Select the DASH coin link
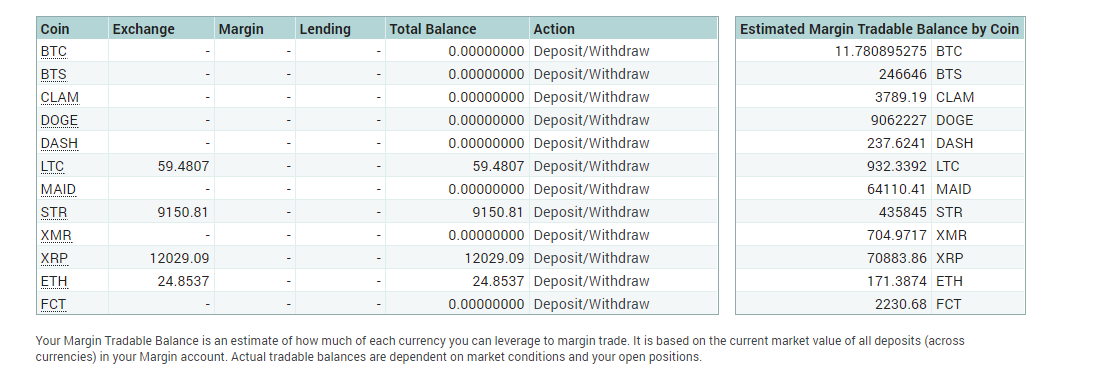The height and width of the screenshot is (380, 1093). point(59,143)
